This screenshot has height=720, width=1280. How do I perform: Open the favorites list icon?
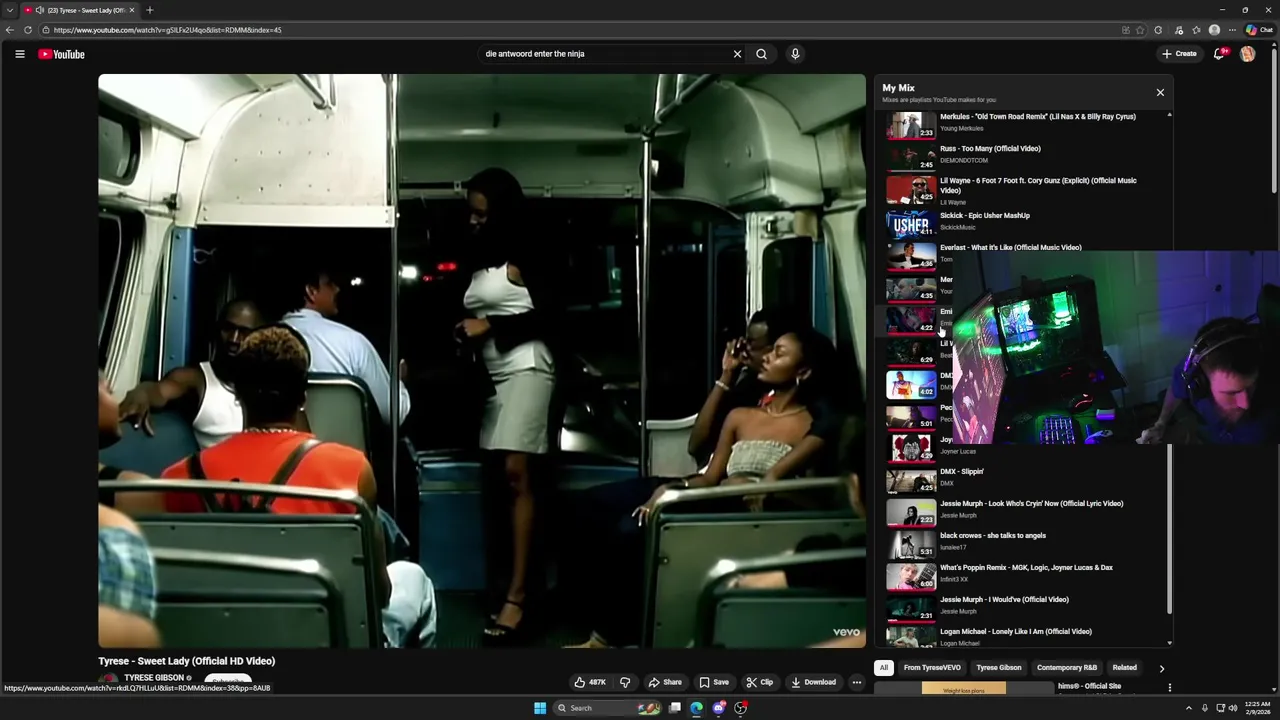point(1196,30)
